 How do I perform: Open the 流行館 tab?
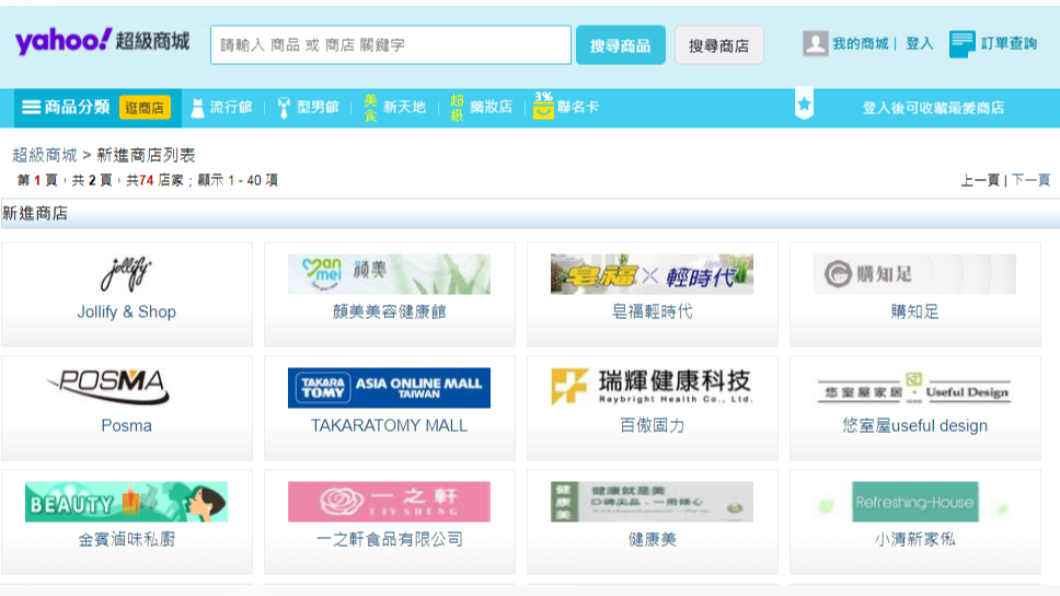231,107
